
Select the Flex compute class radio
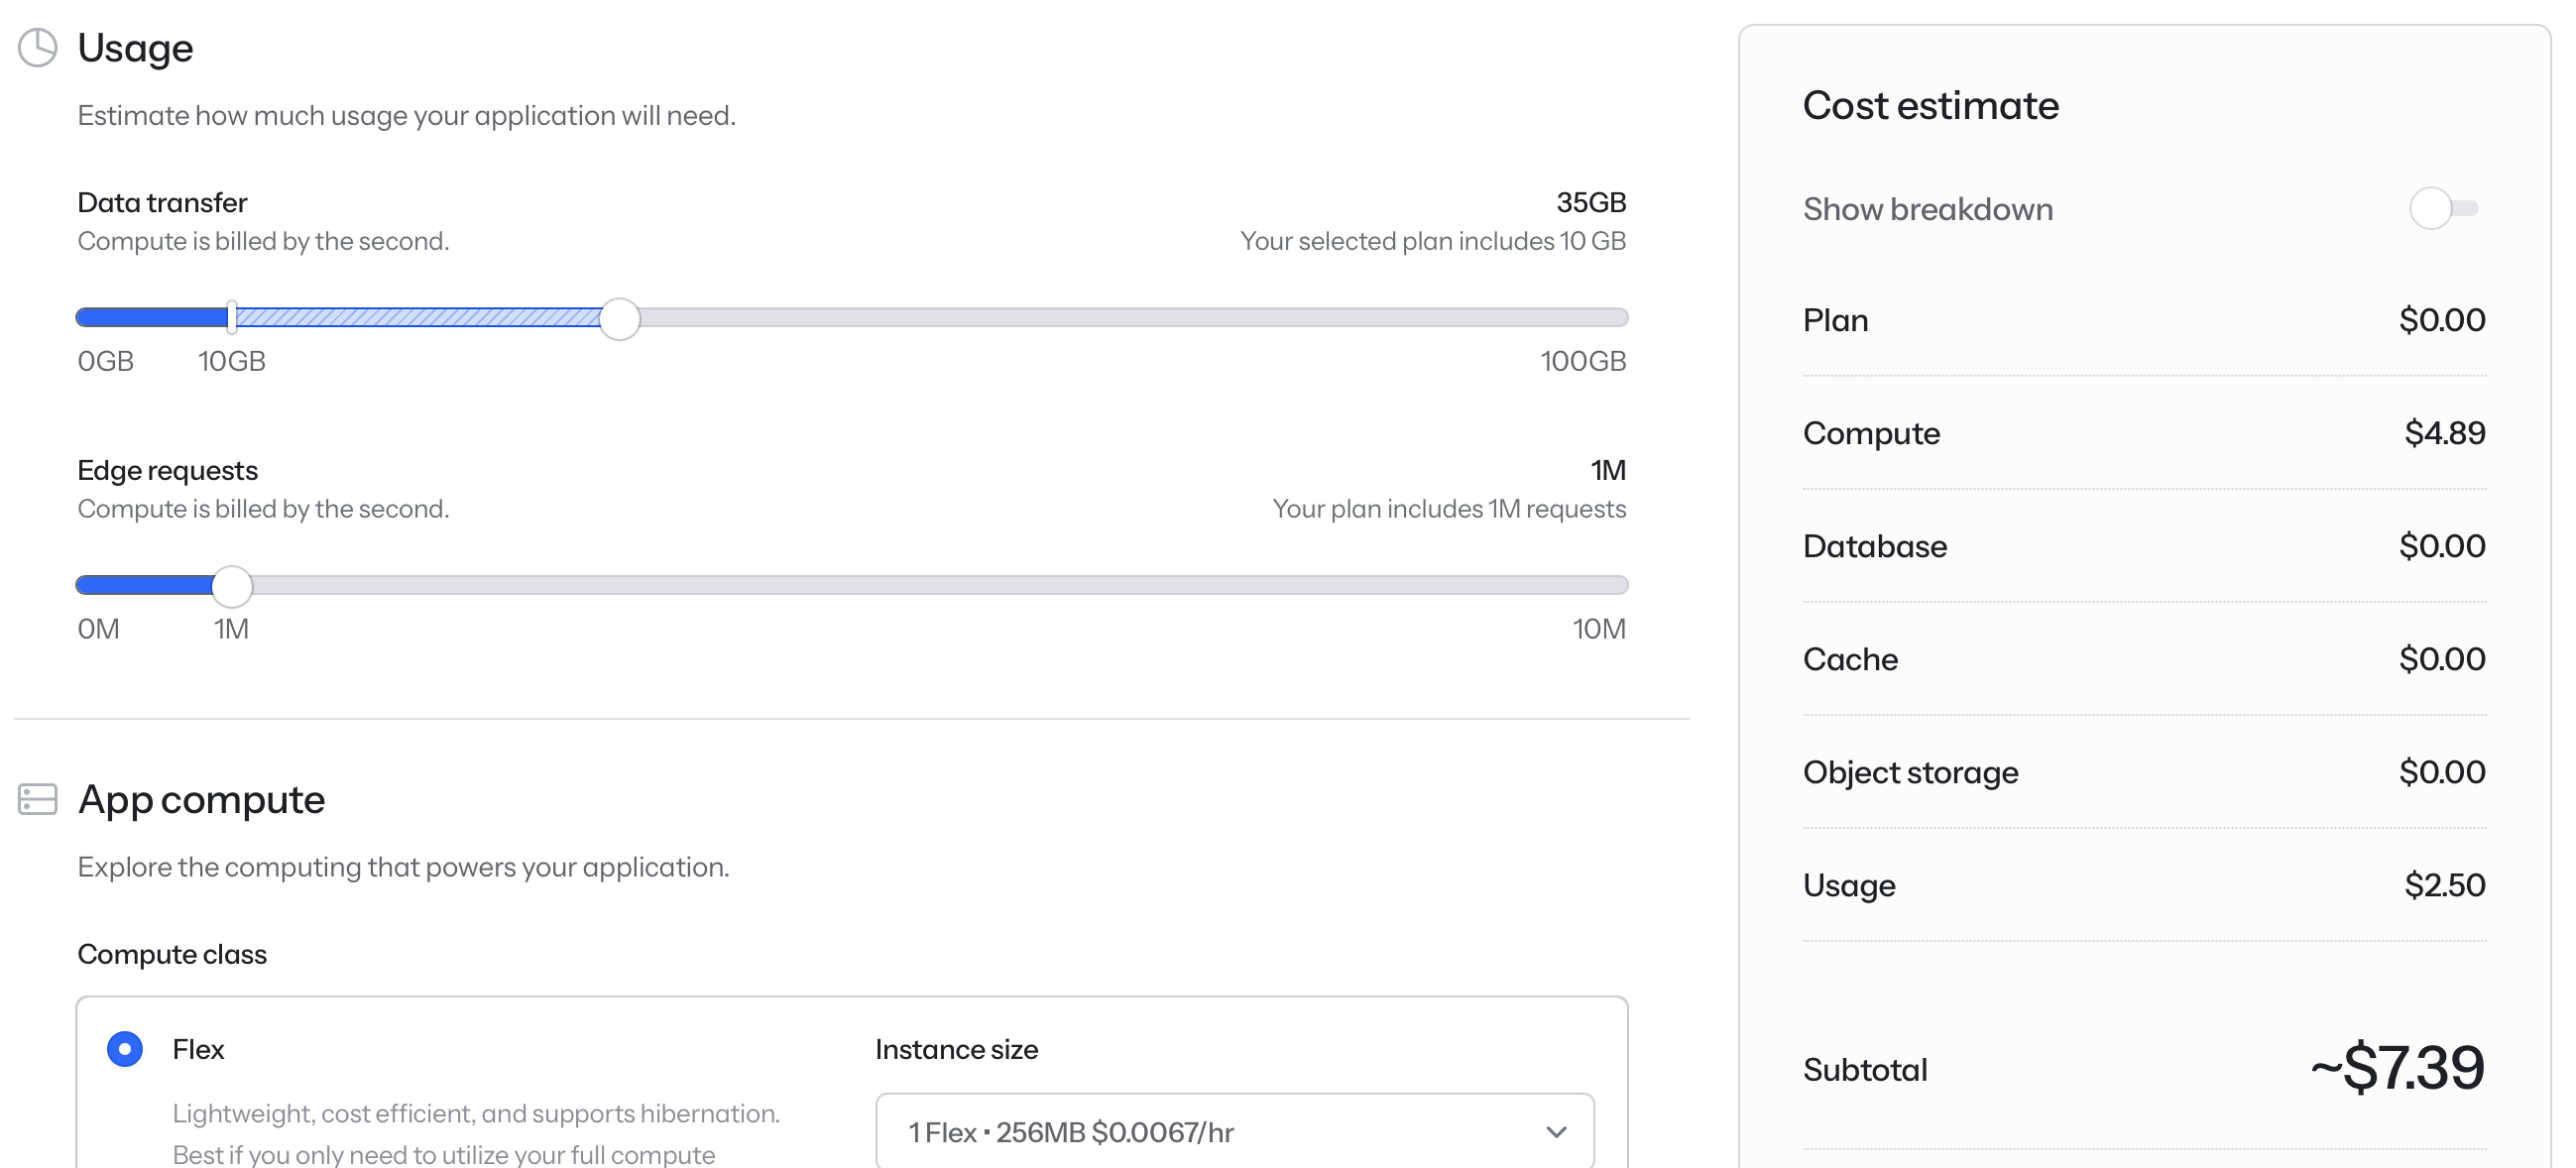(x=125, y=1049)
